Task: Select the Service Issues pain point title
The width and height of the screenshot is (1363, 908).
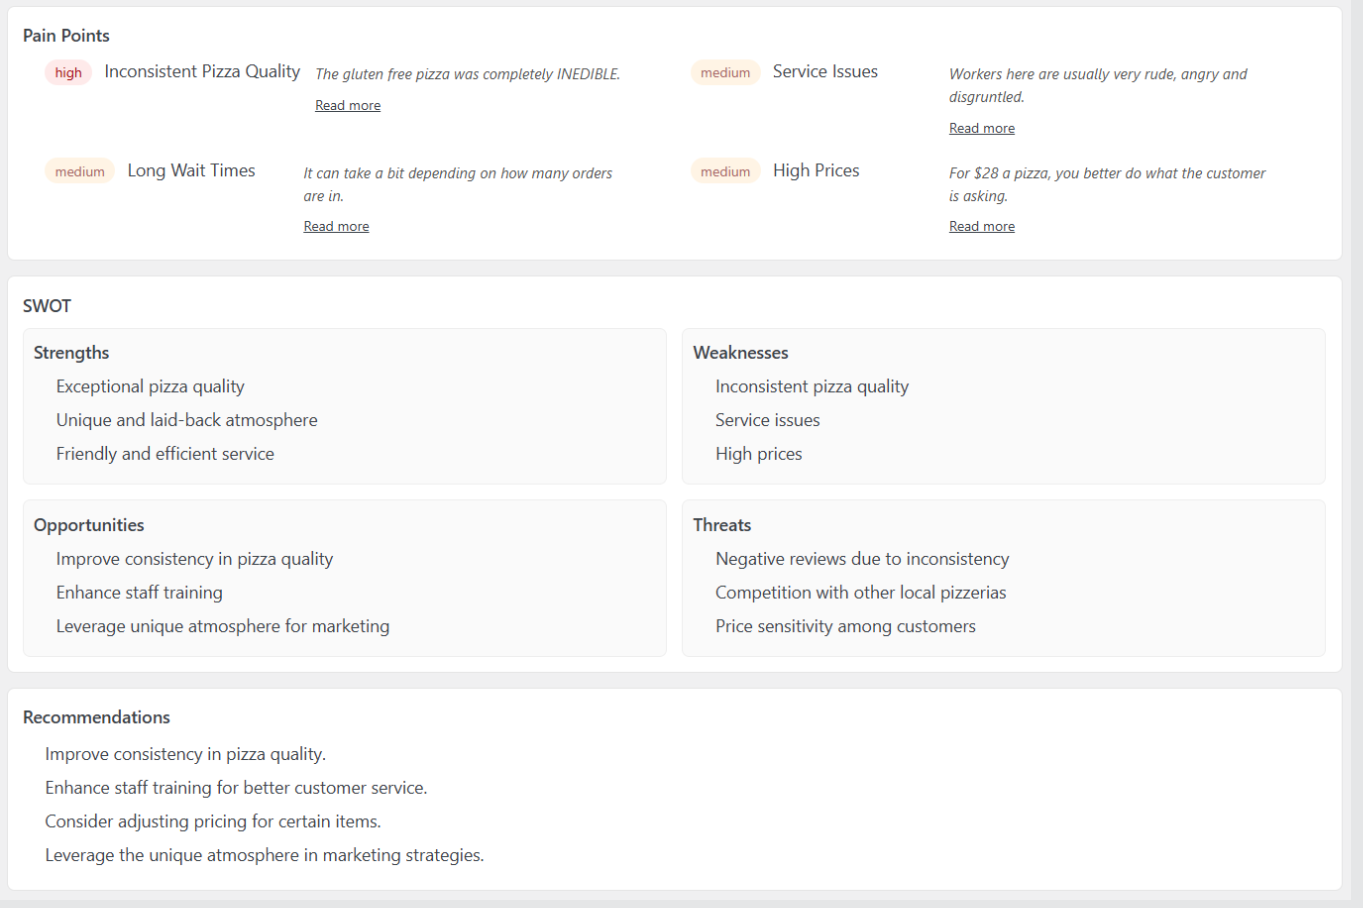Action: tap(825, 71)
